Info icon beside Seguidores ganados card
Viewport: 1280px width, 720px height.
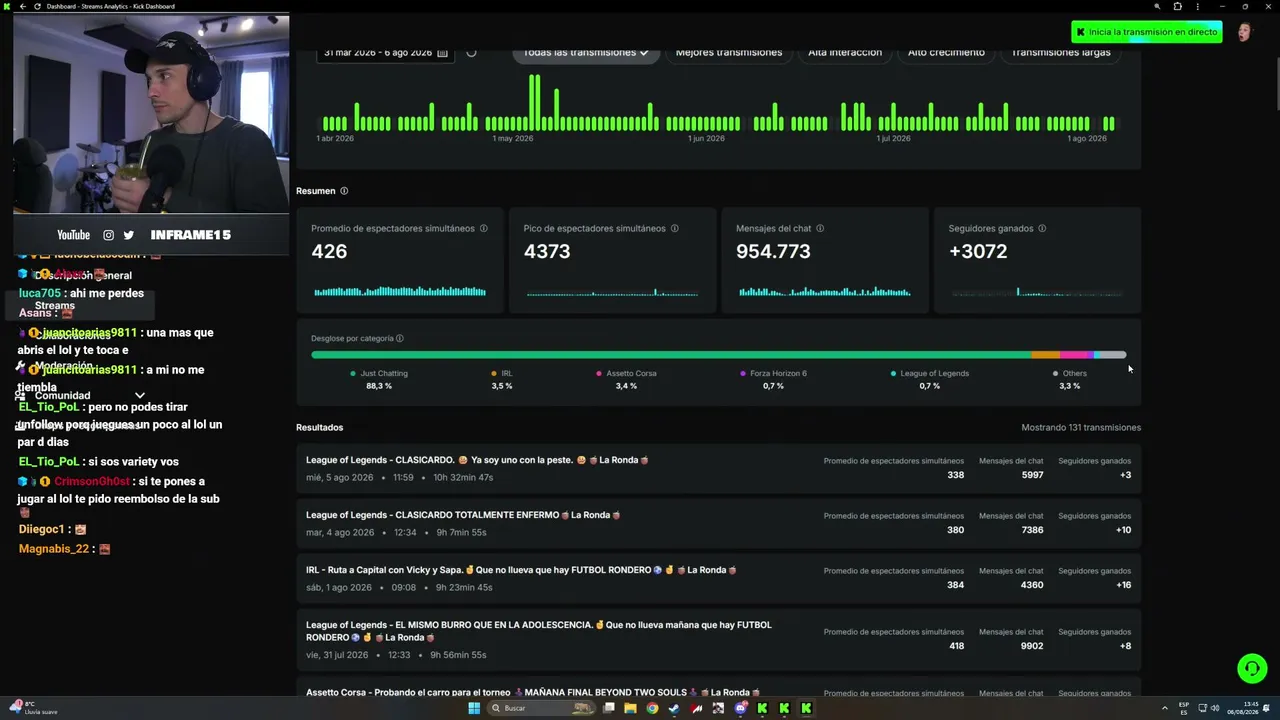tap(1042, 229)
